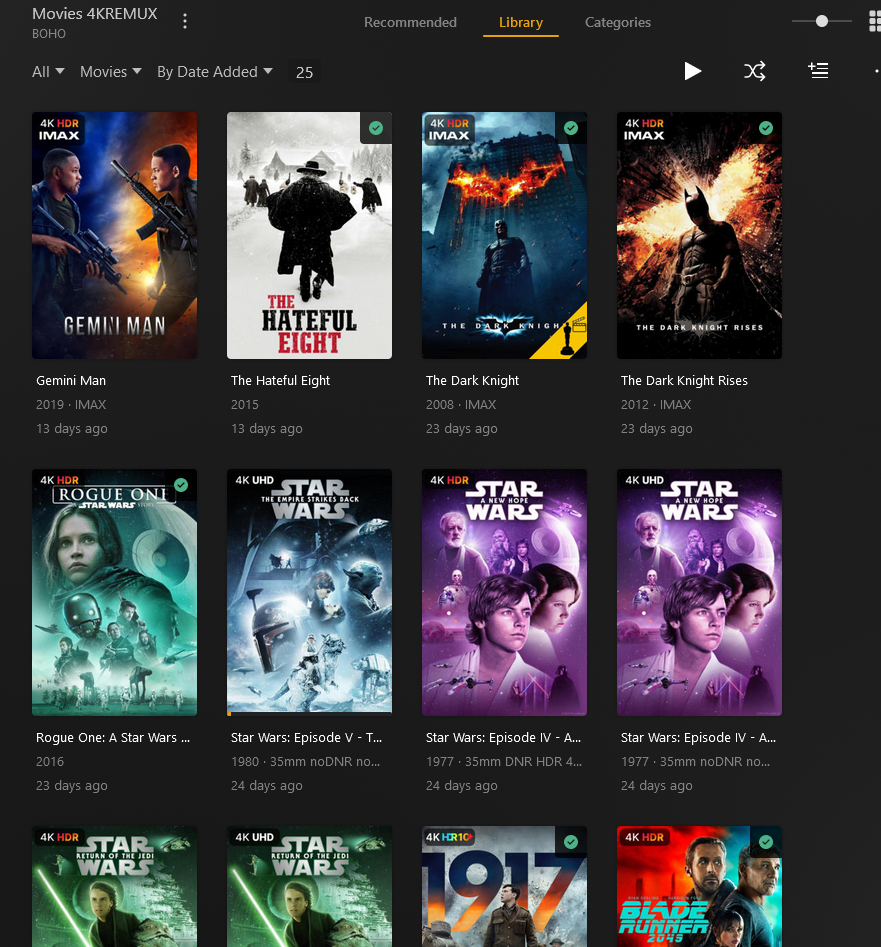Click '2008 · IMAX' under The Dark Knight
Screen dimensions: 881x947
click(461, 405)
